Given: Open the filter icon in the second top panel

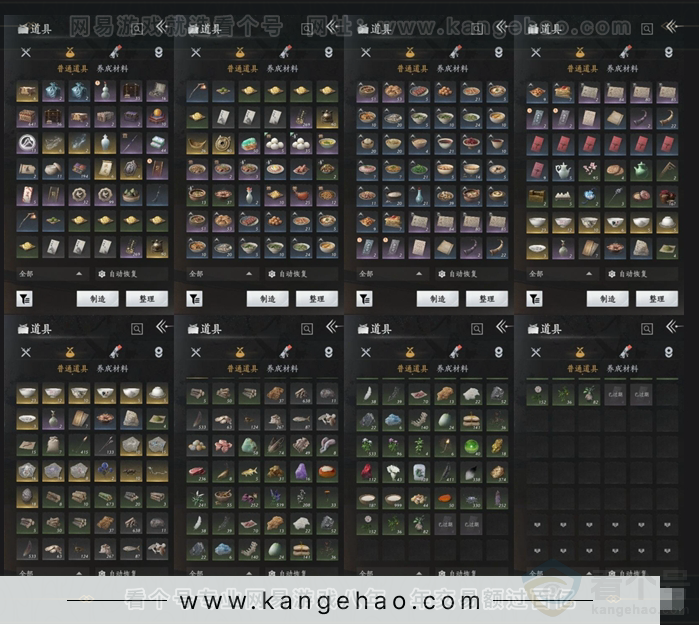Looking at the screenshot, I should click(194, 299).
